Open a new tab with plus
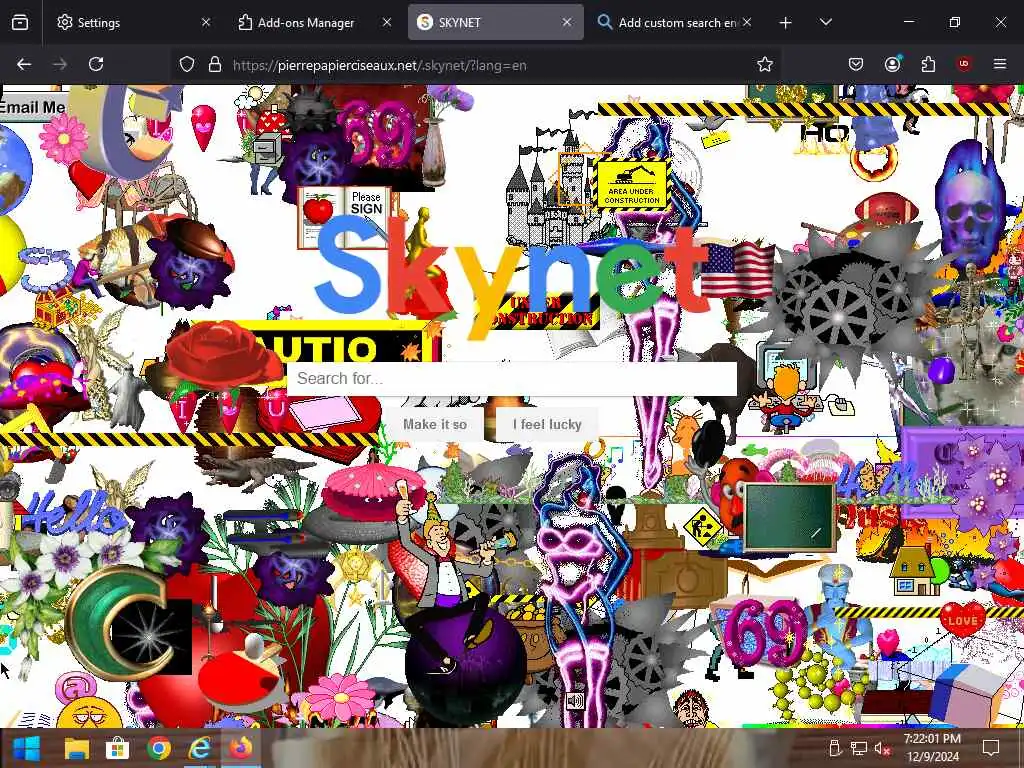The height and width of the screenshot is (768, 1024). click(786, 23)
